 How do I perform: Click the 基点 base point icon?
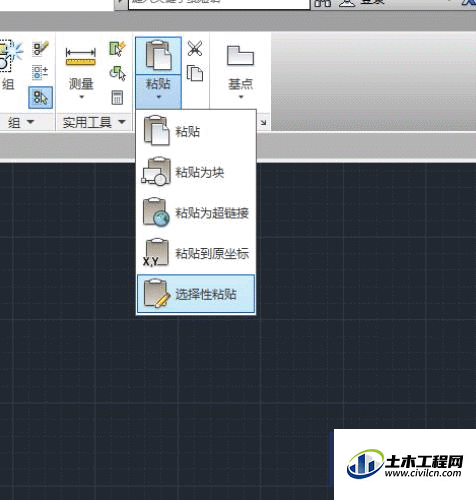(x=240, y=56)
